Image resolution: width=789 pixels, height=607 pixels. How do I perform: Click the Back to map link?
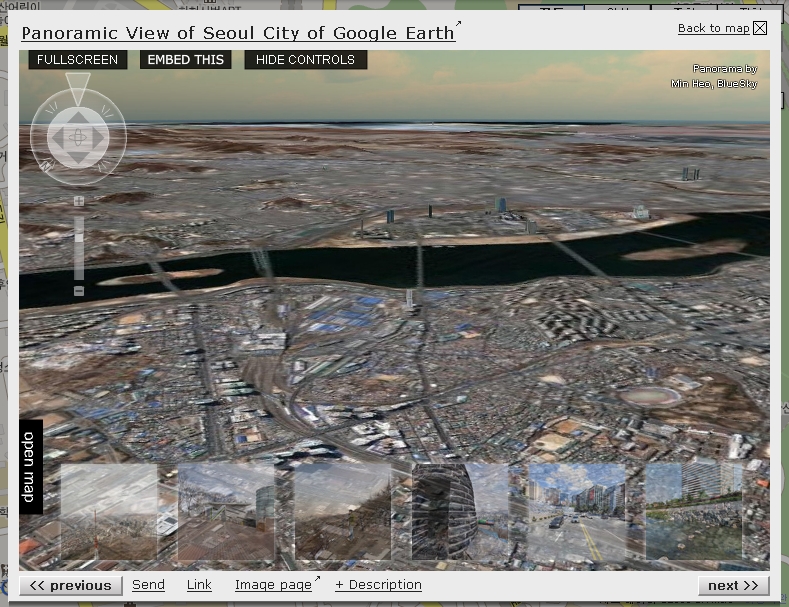click(x=714, y=28)
